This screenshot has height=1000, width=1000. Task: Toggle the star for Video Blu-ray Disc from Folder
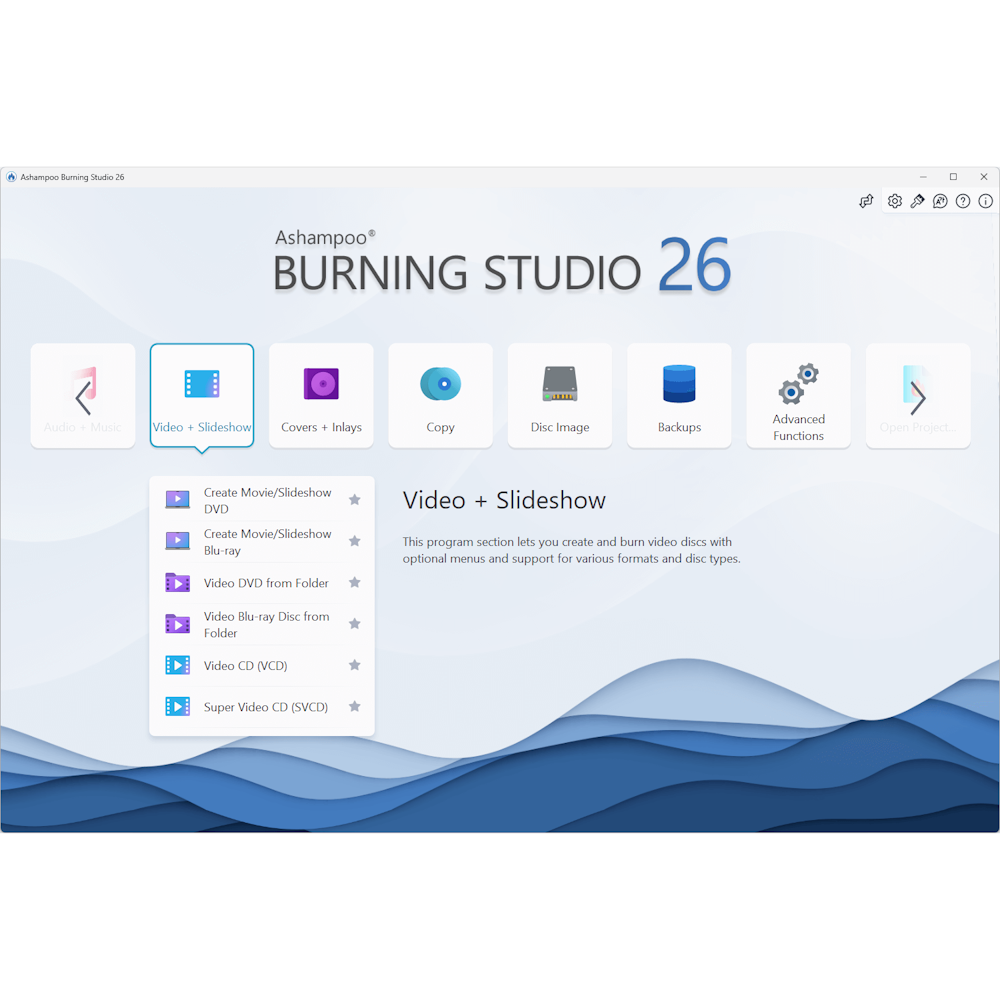tap(355, 624)
